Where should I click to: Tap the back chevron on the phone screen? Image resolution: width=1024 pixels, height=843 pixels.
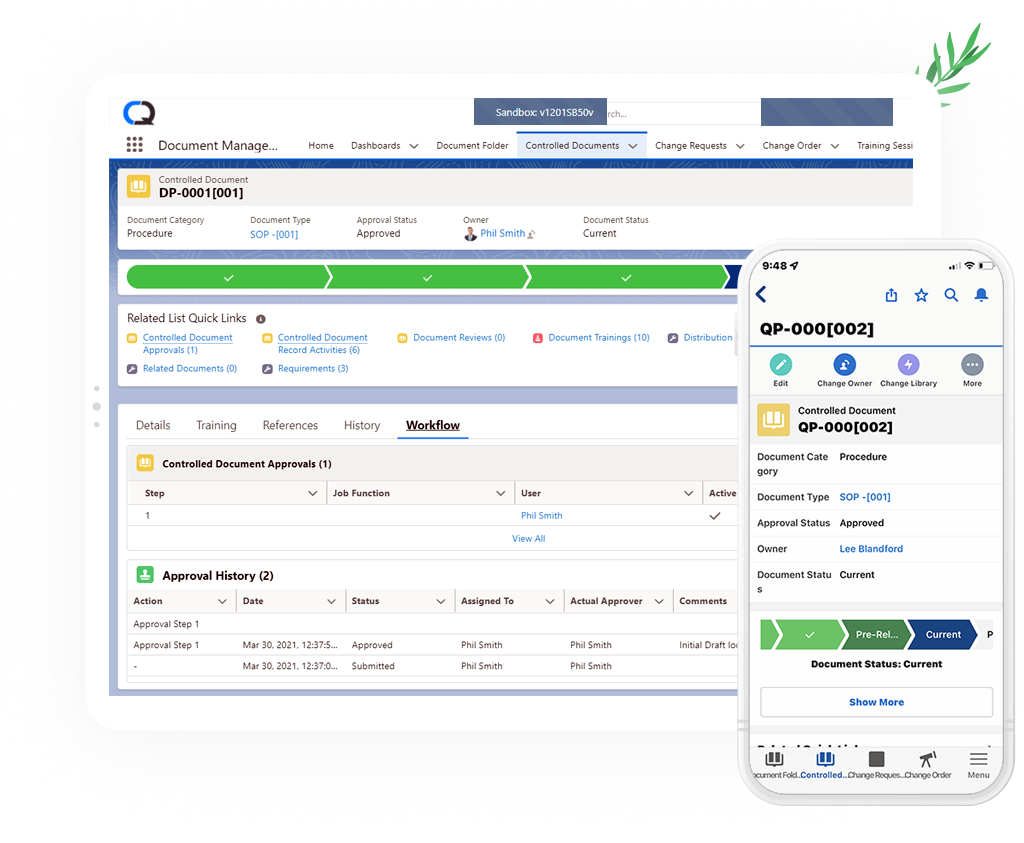(x=762, y=295)
